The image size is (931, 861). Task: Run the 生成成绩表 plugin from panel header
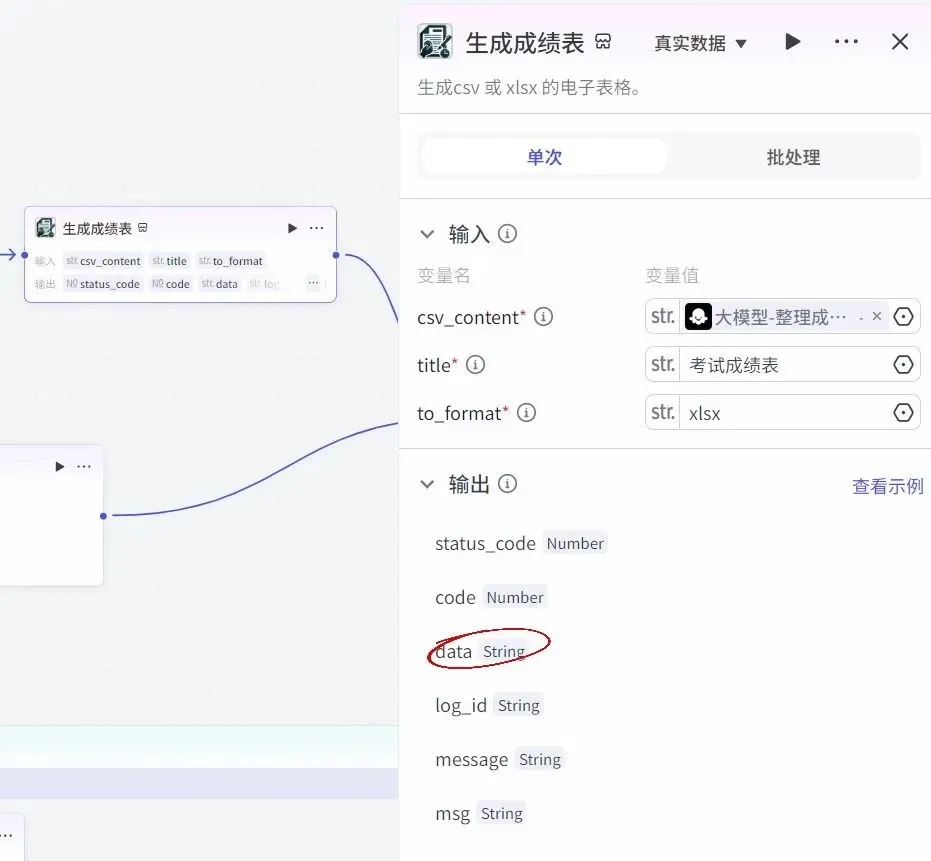coord(792,42)
